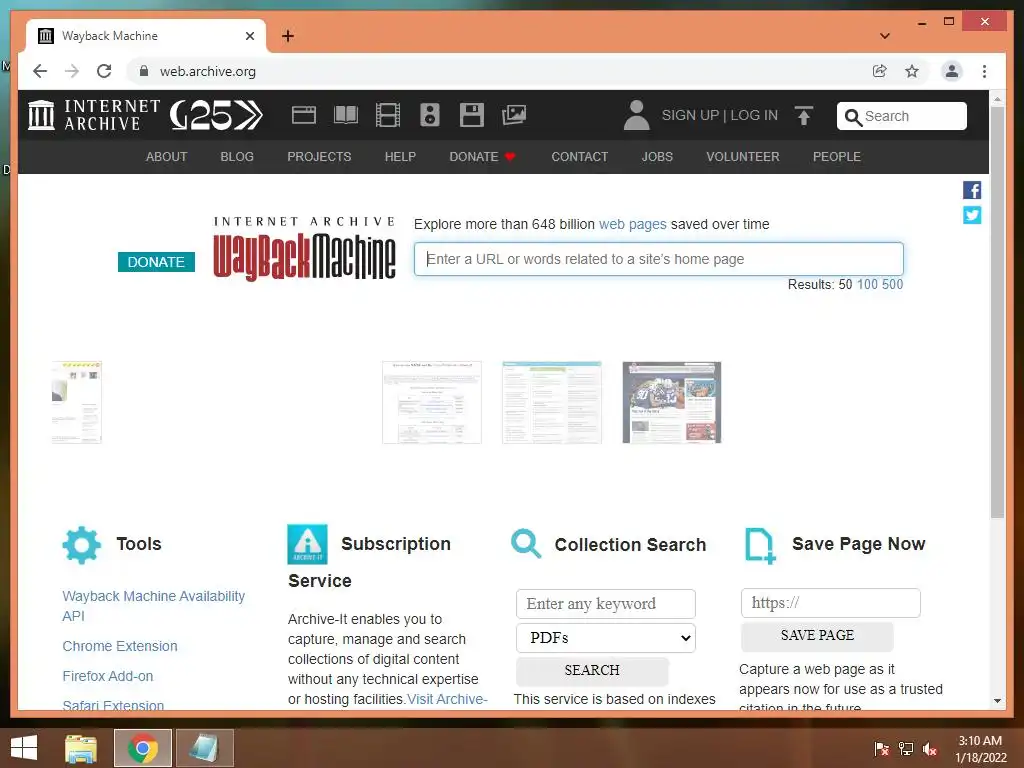Expand Chrome tab search chevron

pyautogui.click(x=885, y=36)
